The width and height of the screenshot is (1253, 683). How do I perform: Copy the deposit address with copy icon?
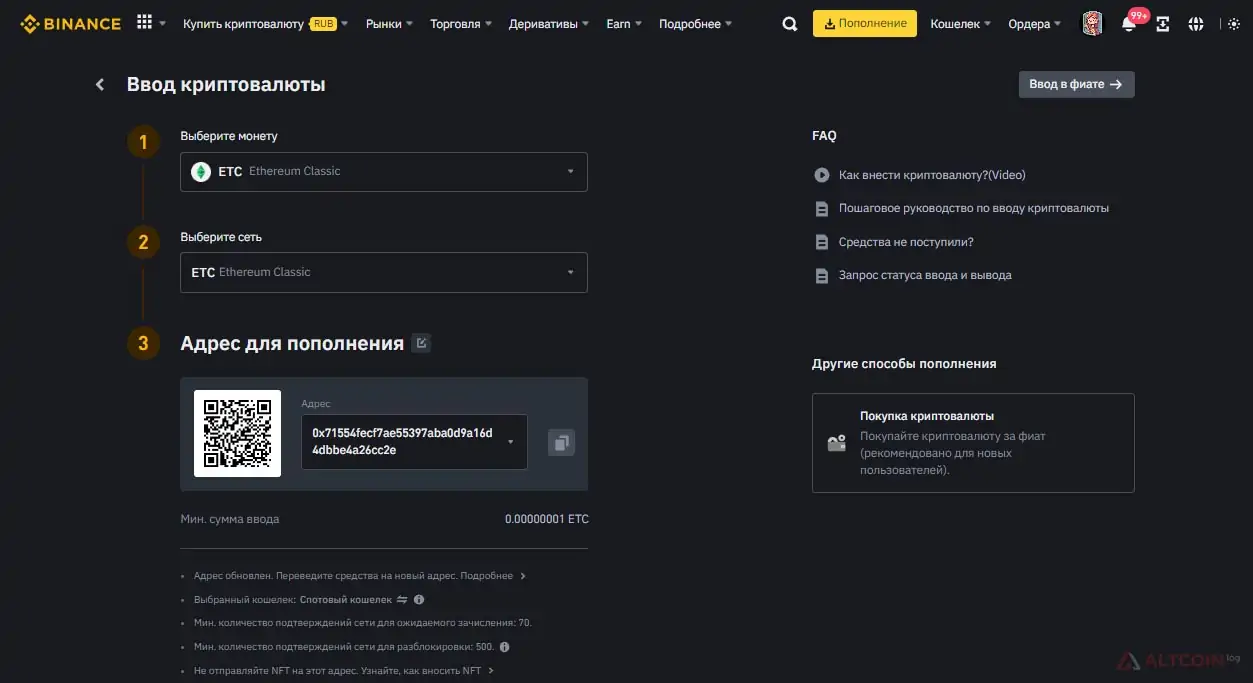561,442
